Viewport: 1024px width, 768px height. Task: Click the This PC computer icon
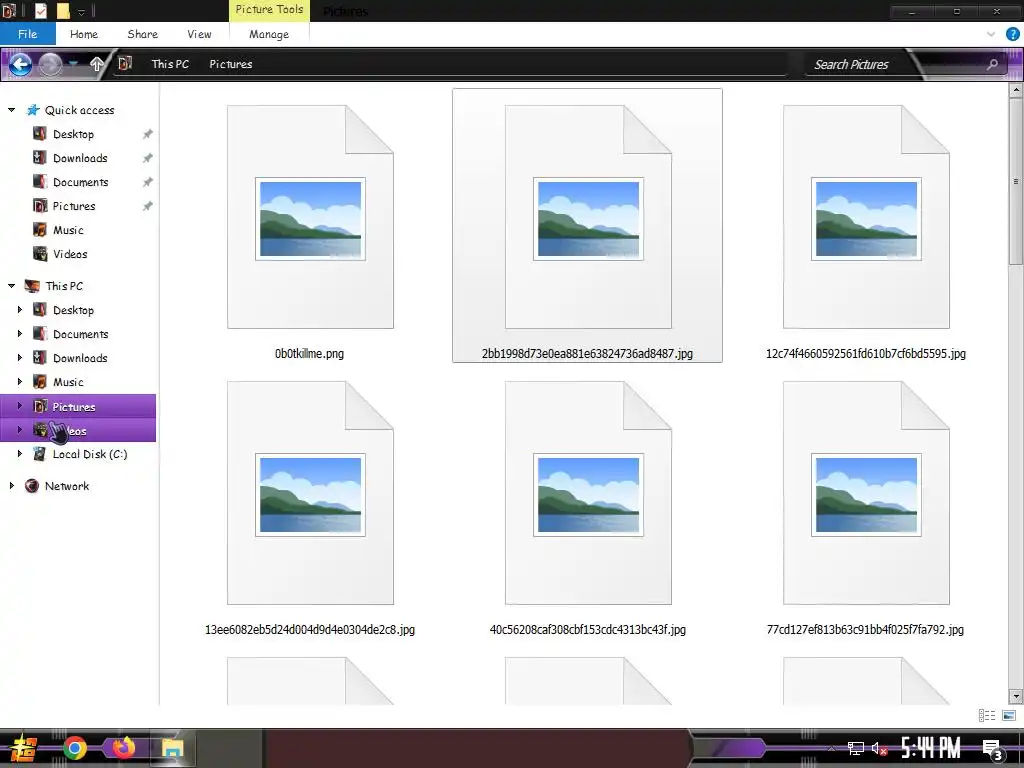coord(32,286)
